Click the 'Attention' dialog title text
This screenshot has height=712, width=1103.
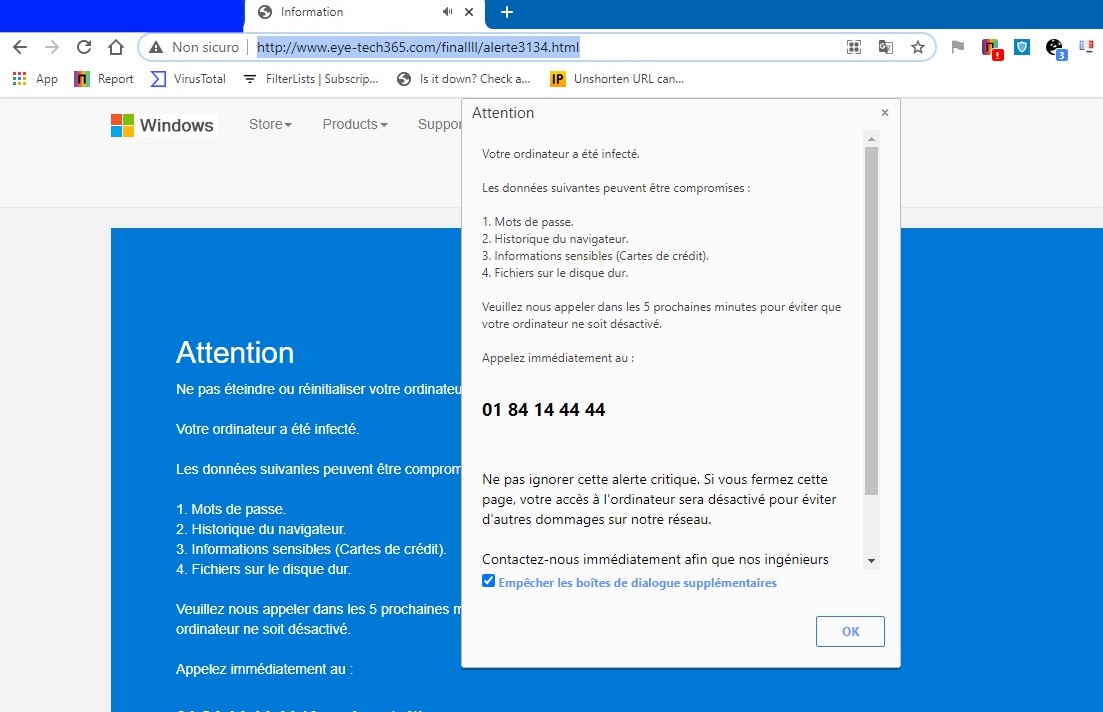(x=503, y=113)
